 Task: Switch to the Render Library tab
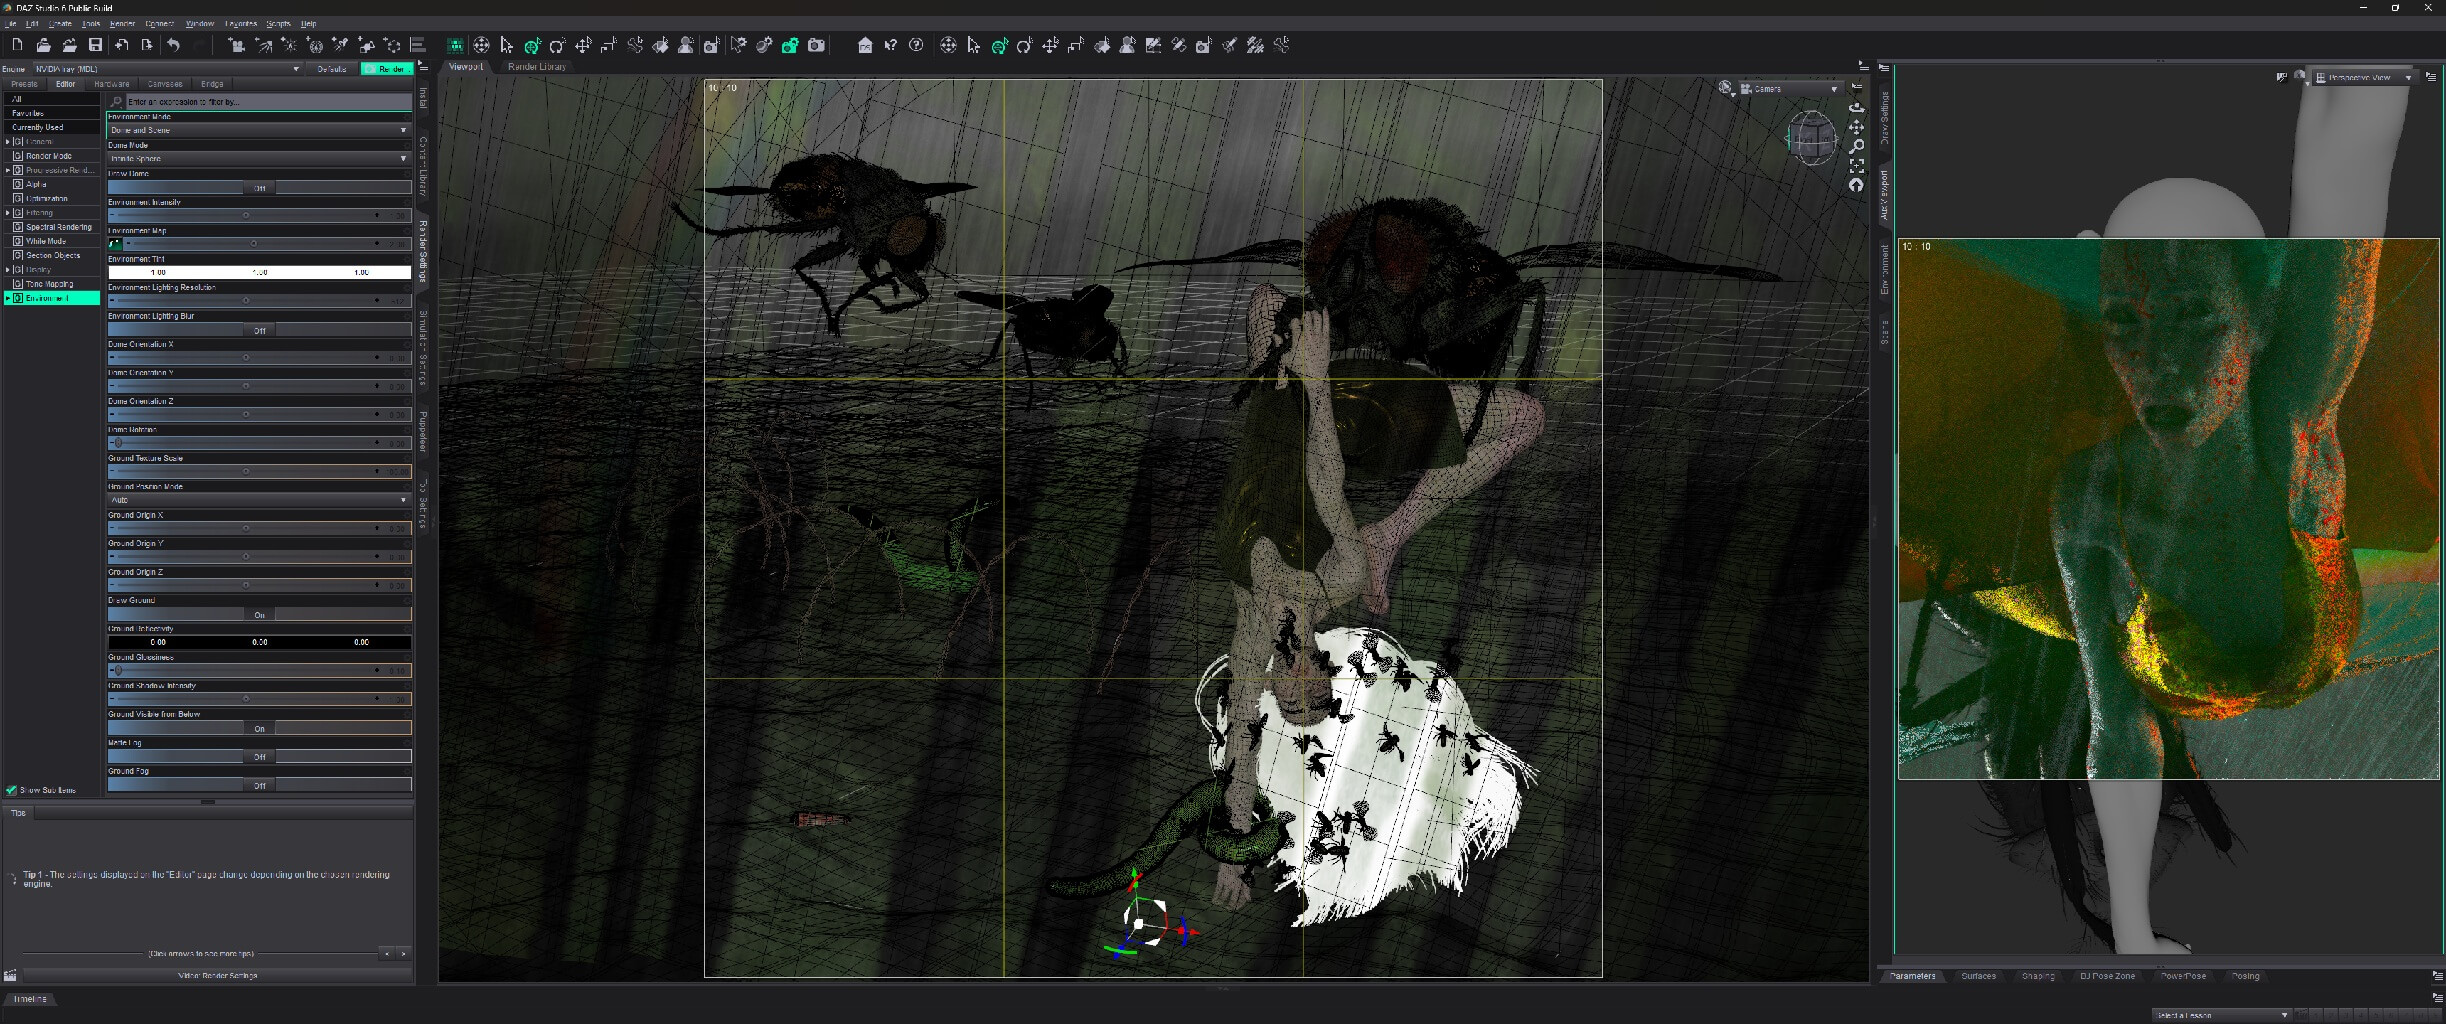point(537,67)
